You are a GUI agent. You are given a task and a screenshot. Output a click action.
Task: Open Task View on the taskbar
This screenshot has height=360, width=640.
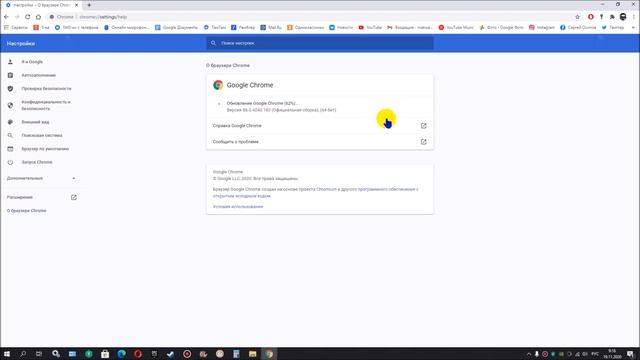coord(39,354)
